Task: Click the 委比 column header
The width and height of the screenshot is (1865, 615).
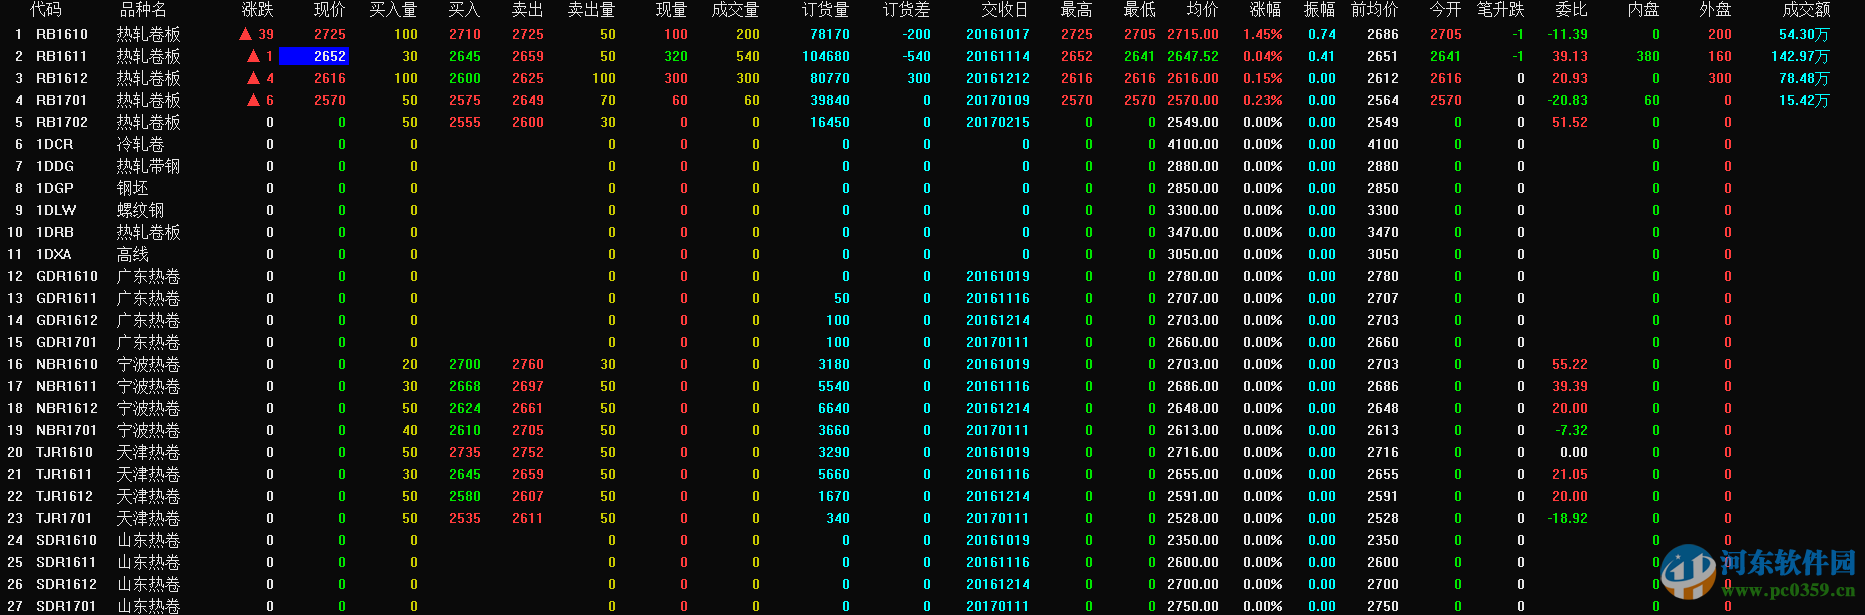Action: 1572,9
